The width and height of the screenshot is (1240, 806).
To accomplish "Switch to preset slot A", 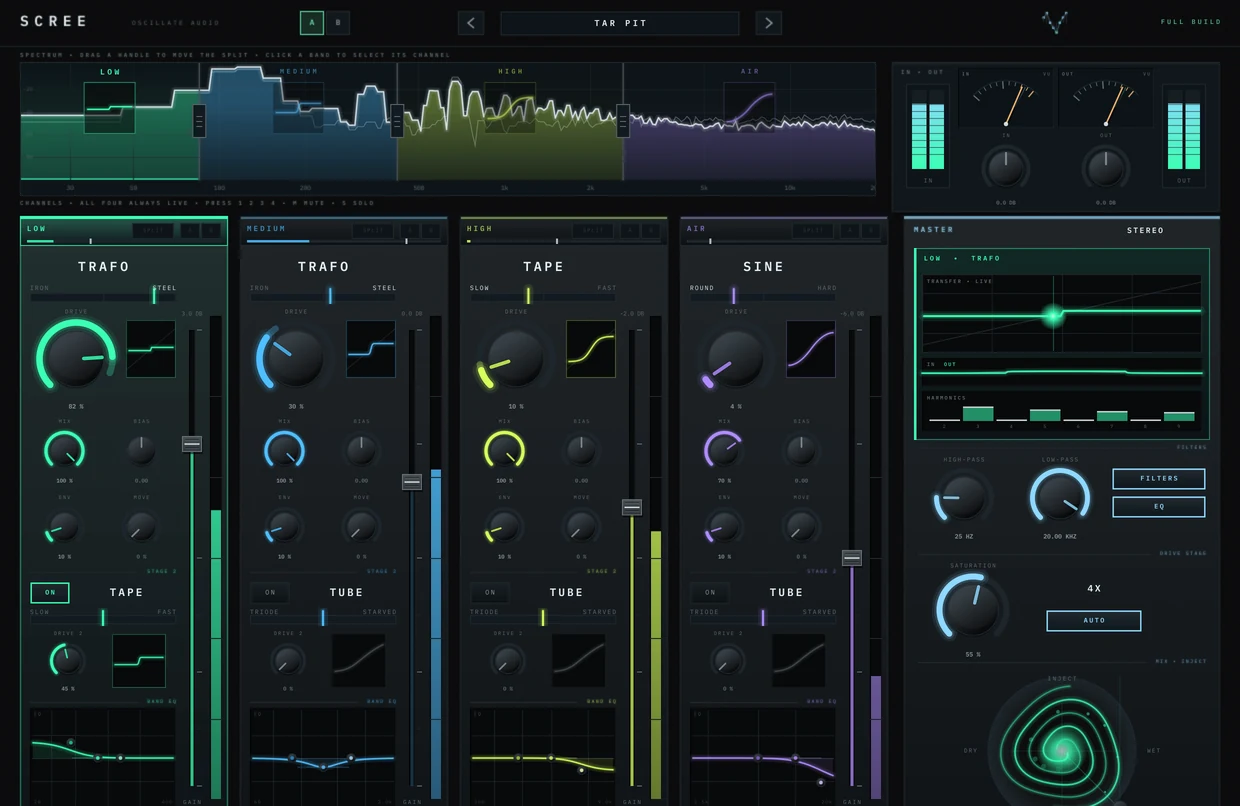I will 312,22.
